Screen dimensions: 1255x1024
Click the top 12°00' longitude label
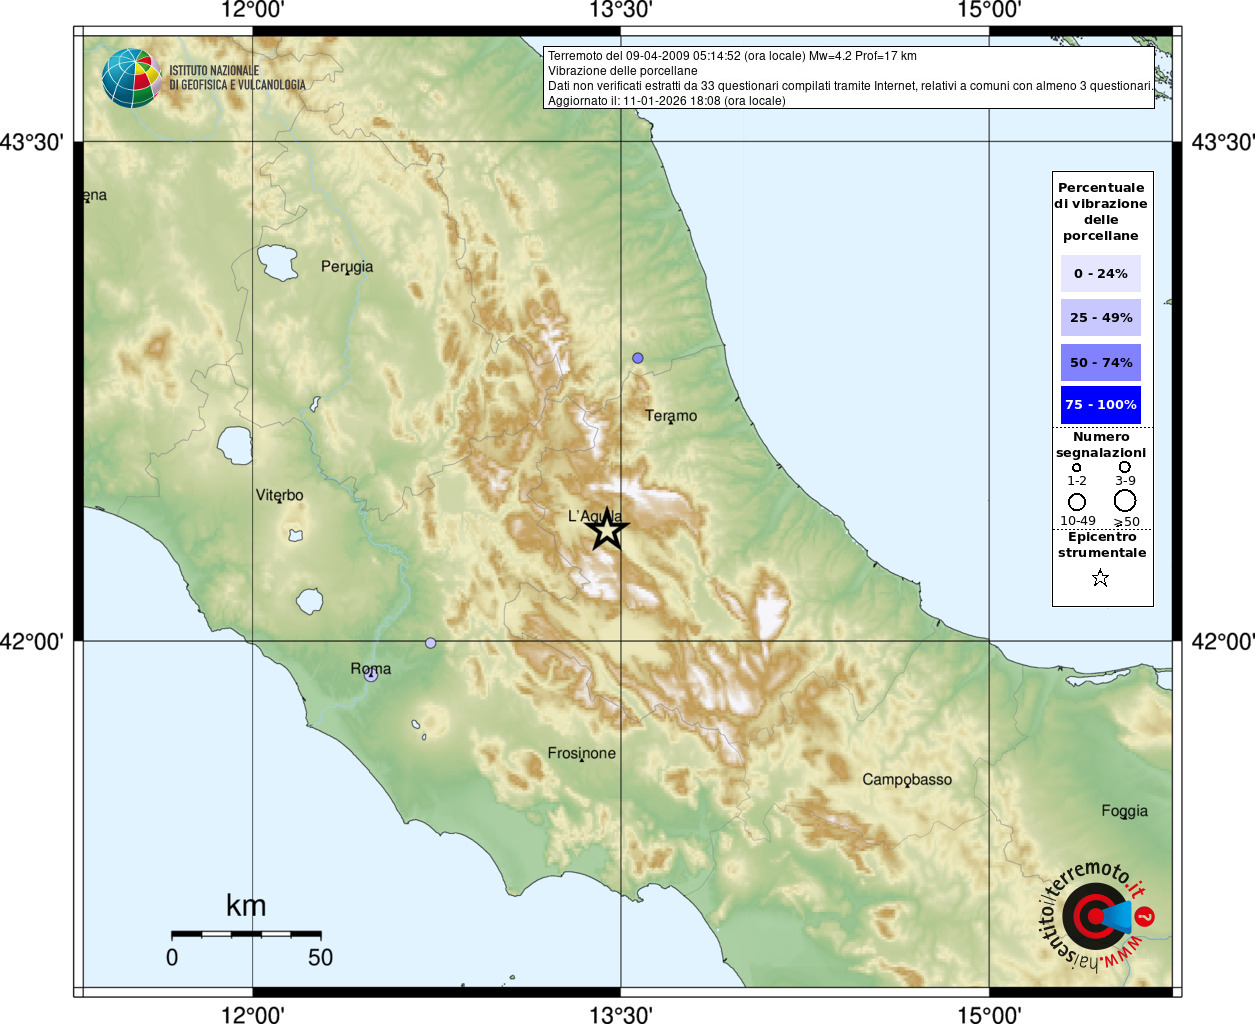(x=253, y=10)
